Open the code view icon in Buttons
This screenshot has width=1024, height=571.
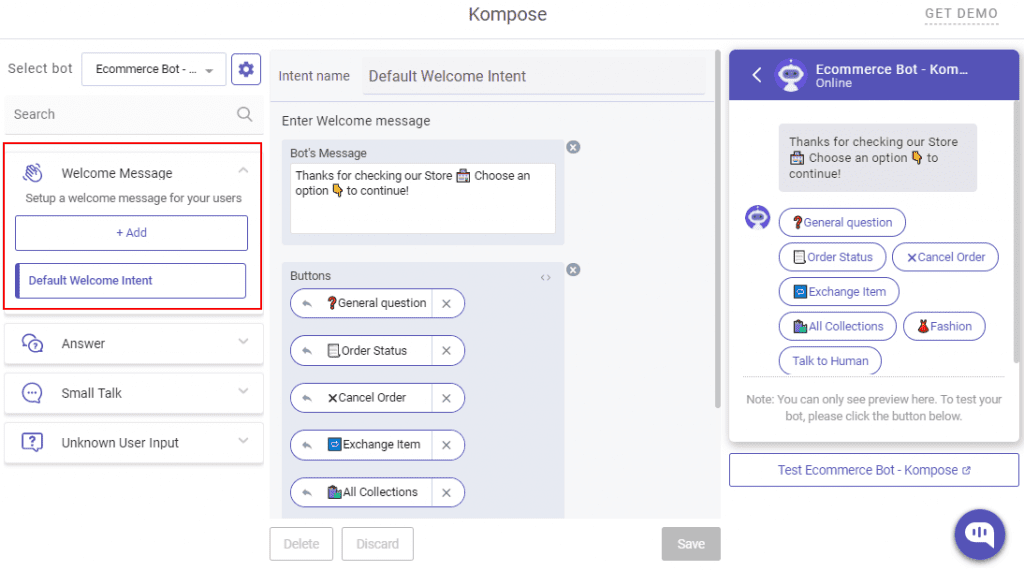(x=545, y=277)
